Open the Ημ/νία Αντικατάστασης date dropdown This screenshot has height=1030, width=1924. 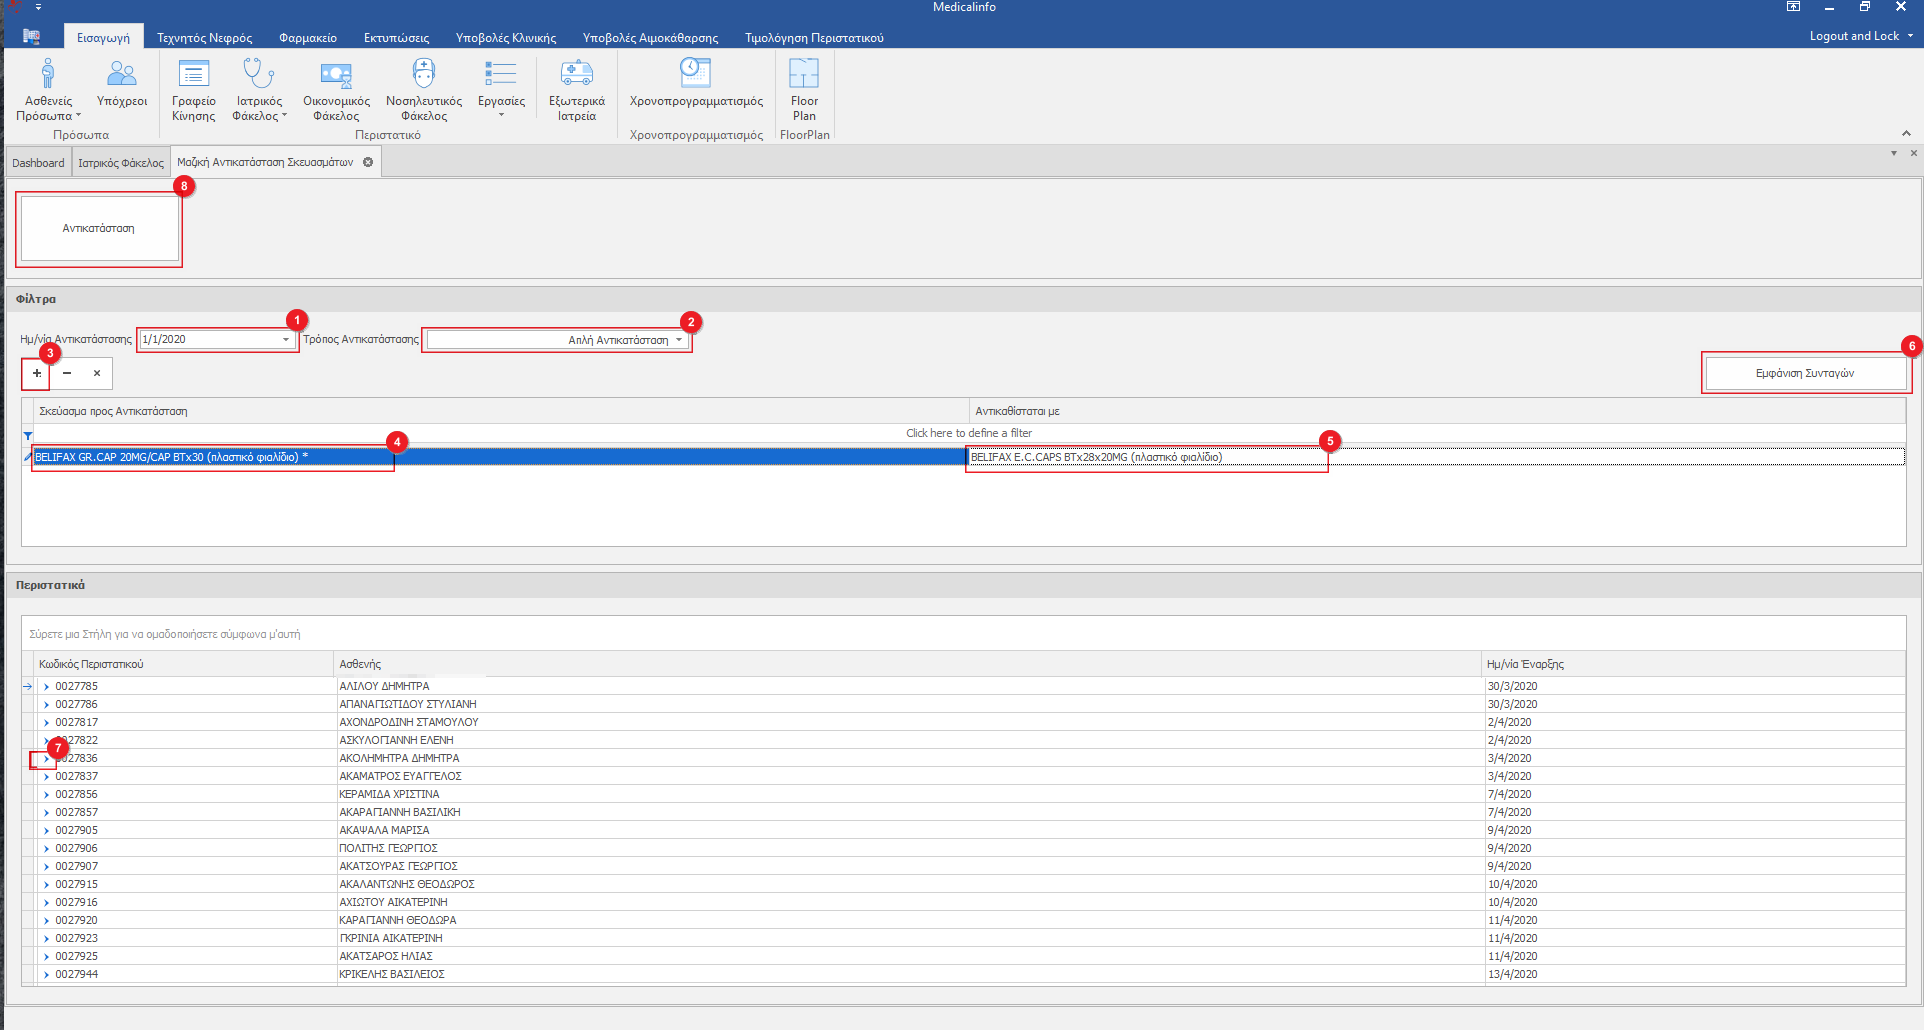(x=286, y=340)
